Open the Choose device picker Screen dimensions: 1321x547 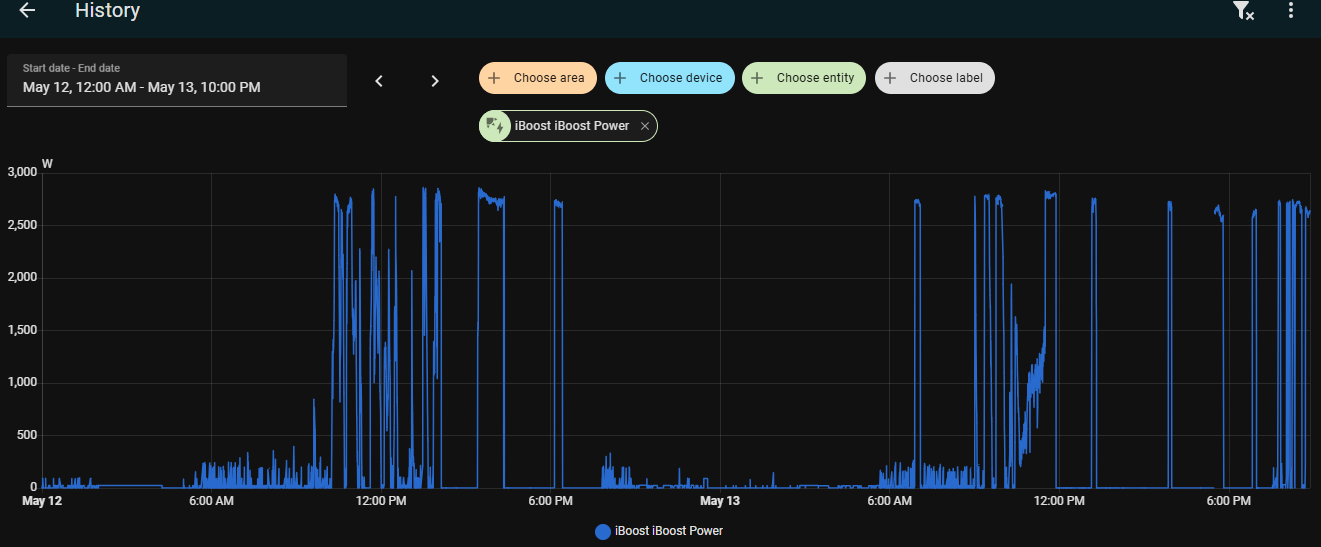click(x=670, y=78)
